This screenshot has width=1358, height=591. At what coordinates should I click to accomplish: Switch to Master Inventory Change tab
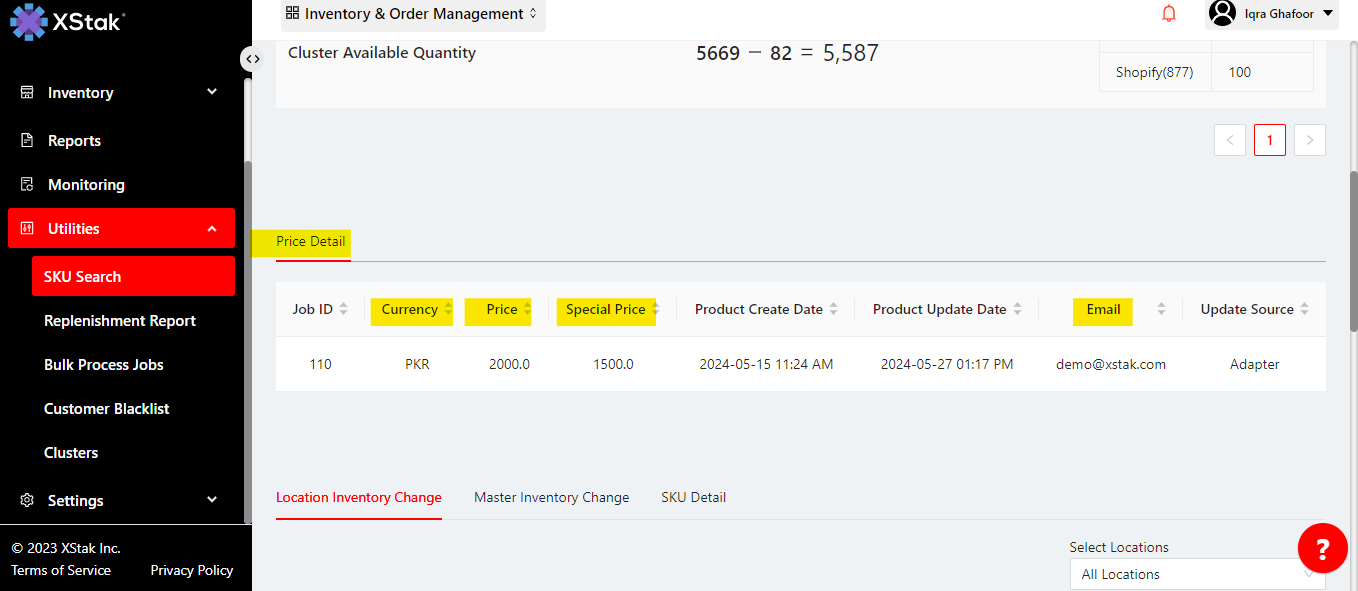tap(551, 497)
